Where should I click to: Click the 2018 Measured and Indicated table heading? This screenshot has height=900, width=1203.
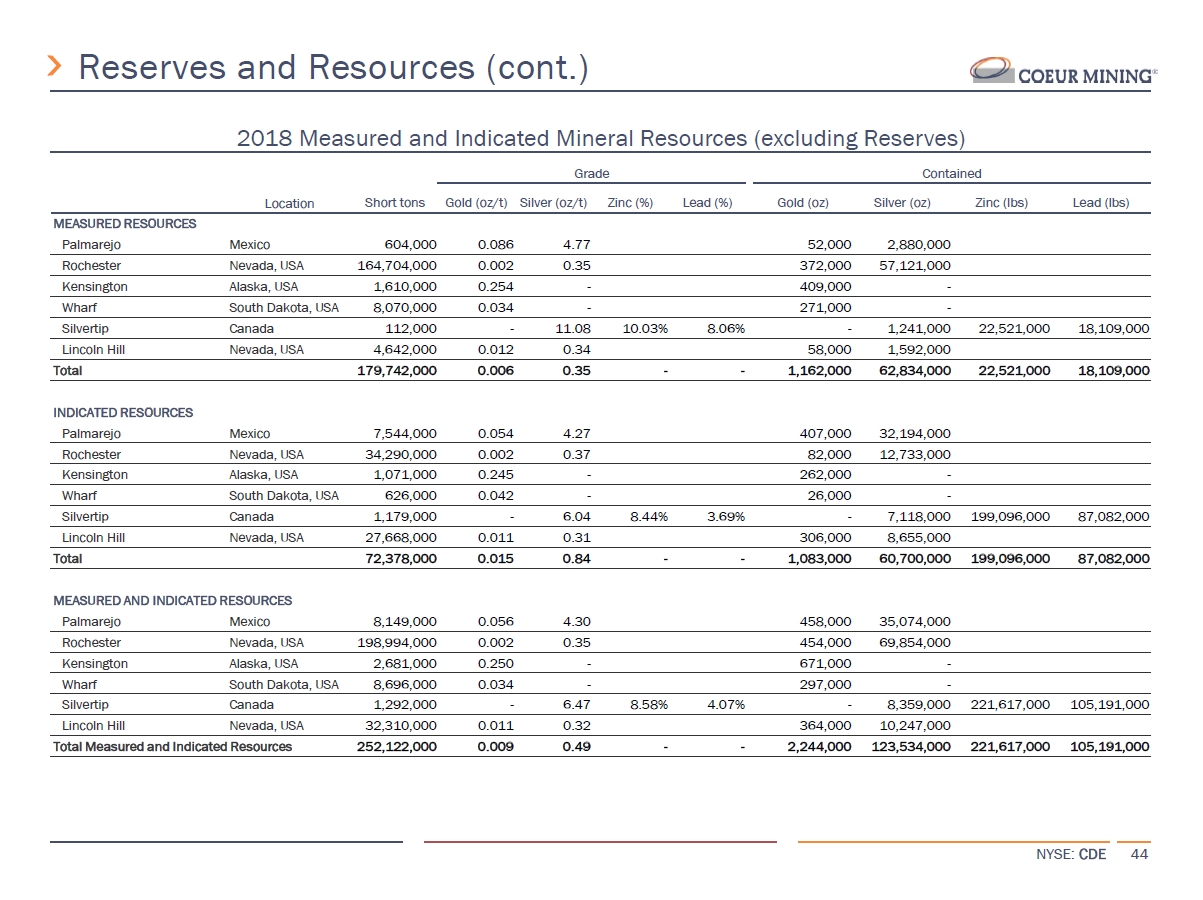(x=600, y=137)
